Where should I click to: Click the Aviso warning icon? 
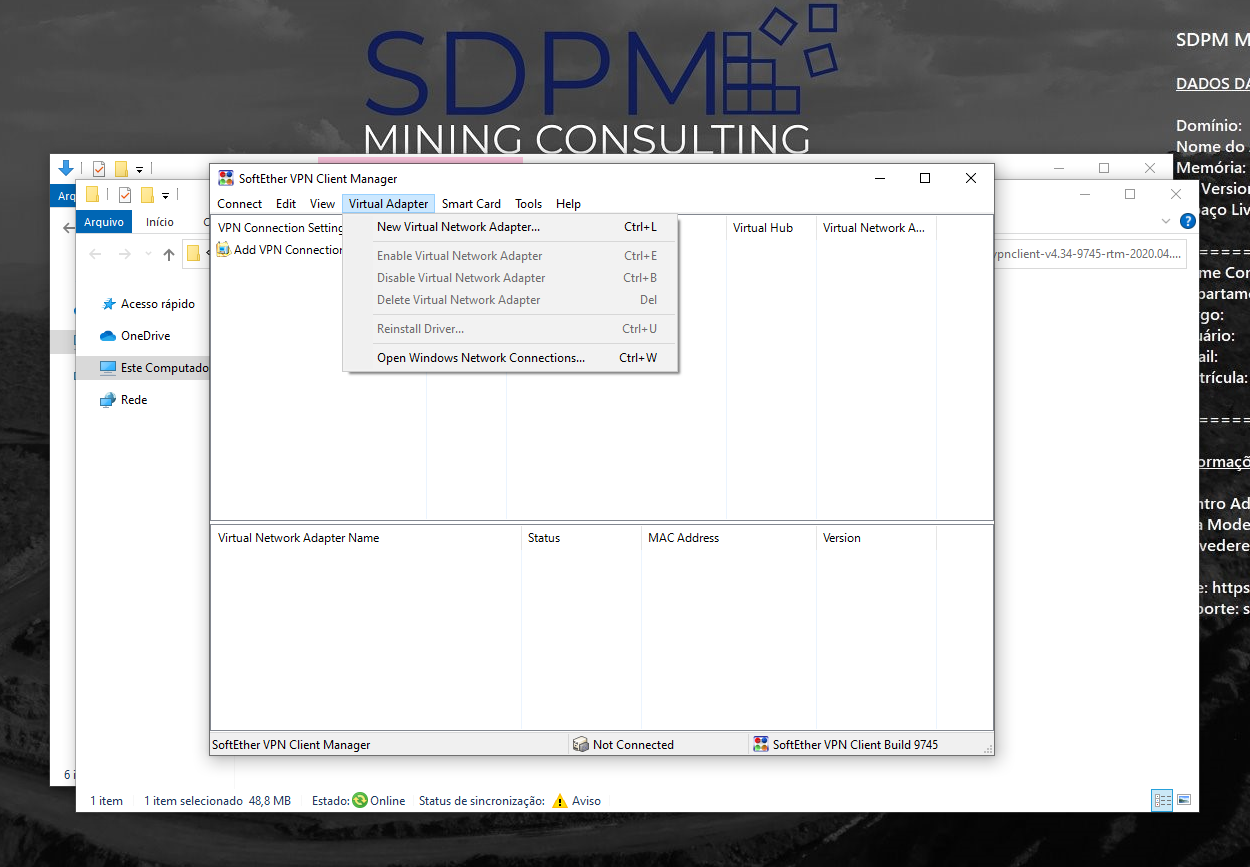[560, 801]
